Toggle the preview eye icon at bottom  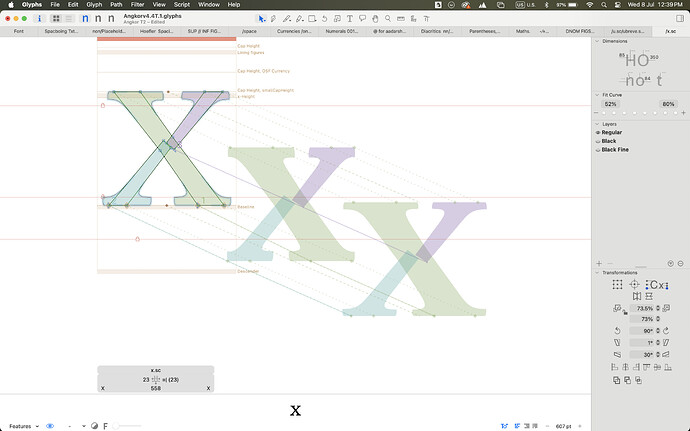click(x=50, y=426)
